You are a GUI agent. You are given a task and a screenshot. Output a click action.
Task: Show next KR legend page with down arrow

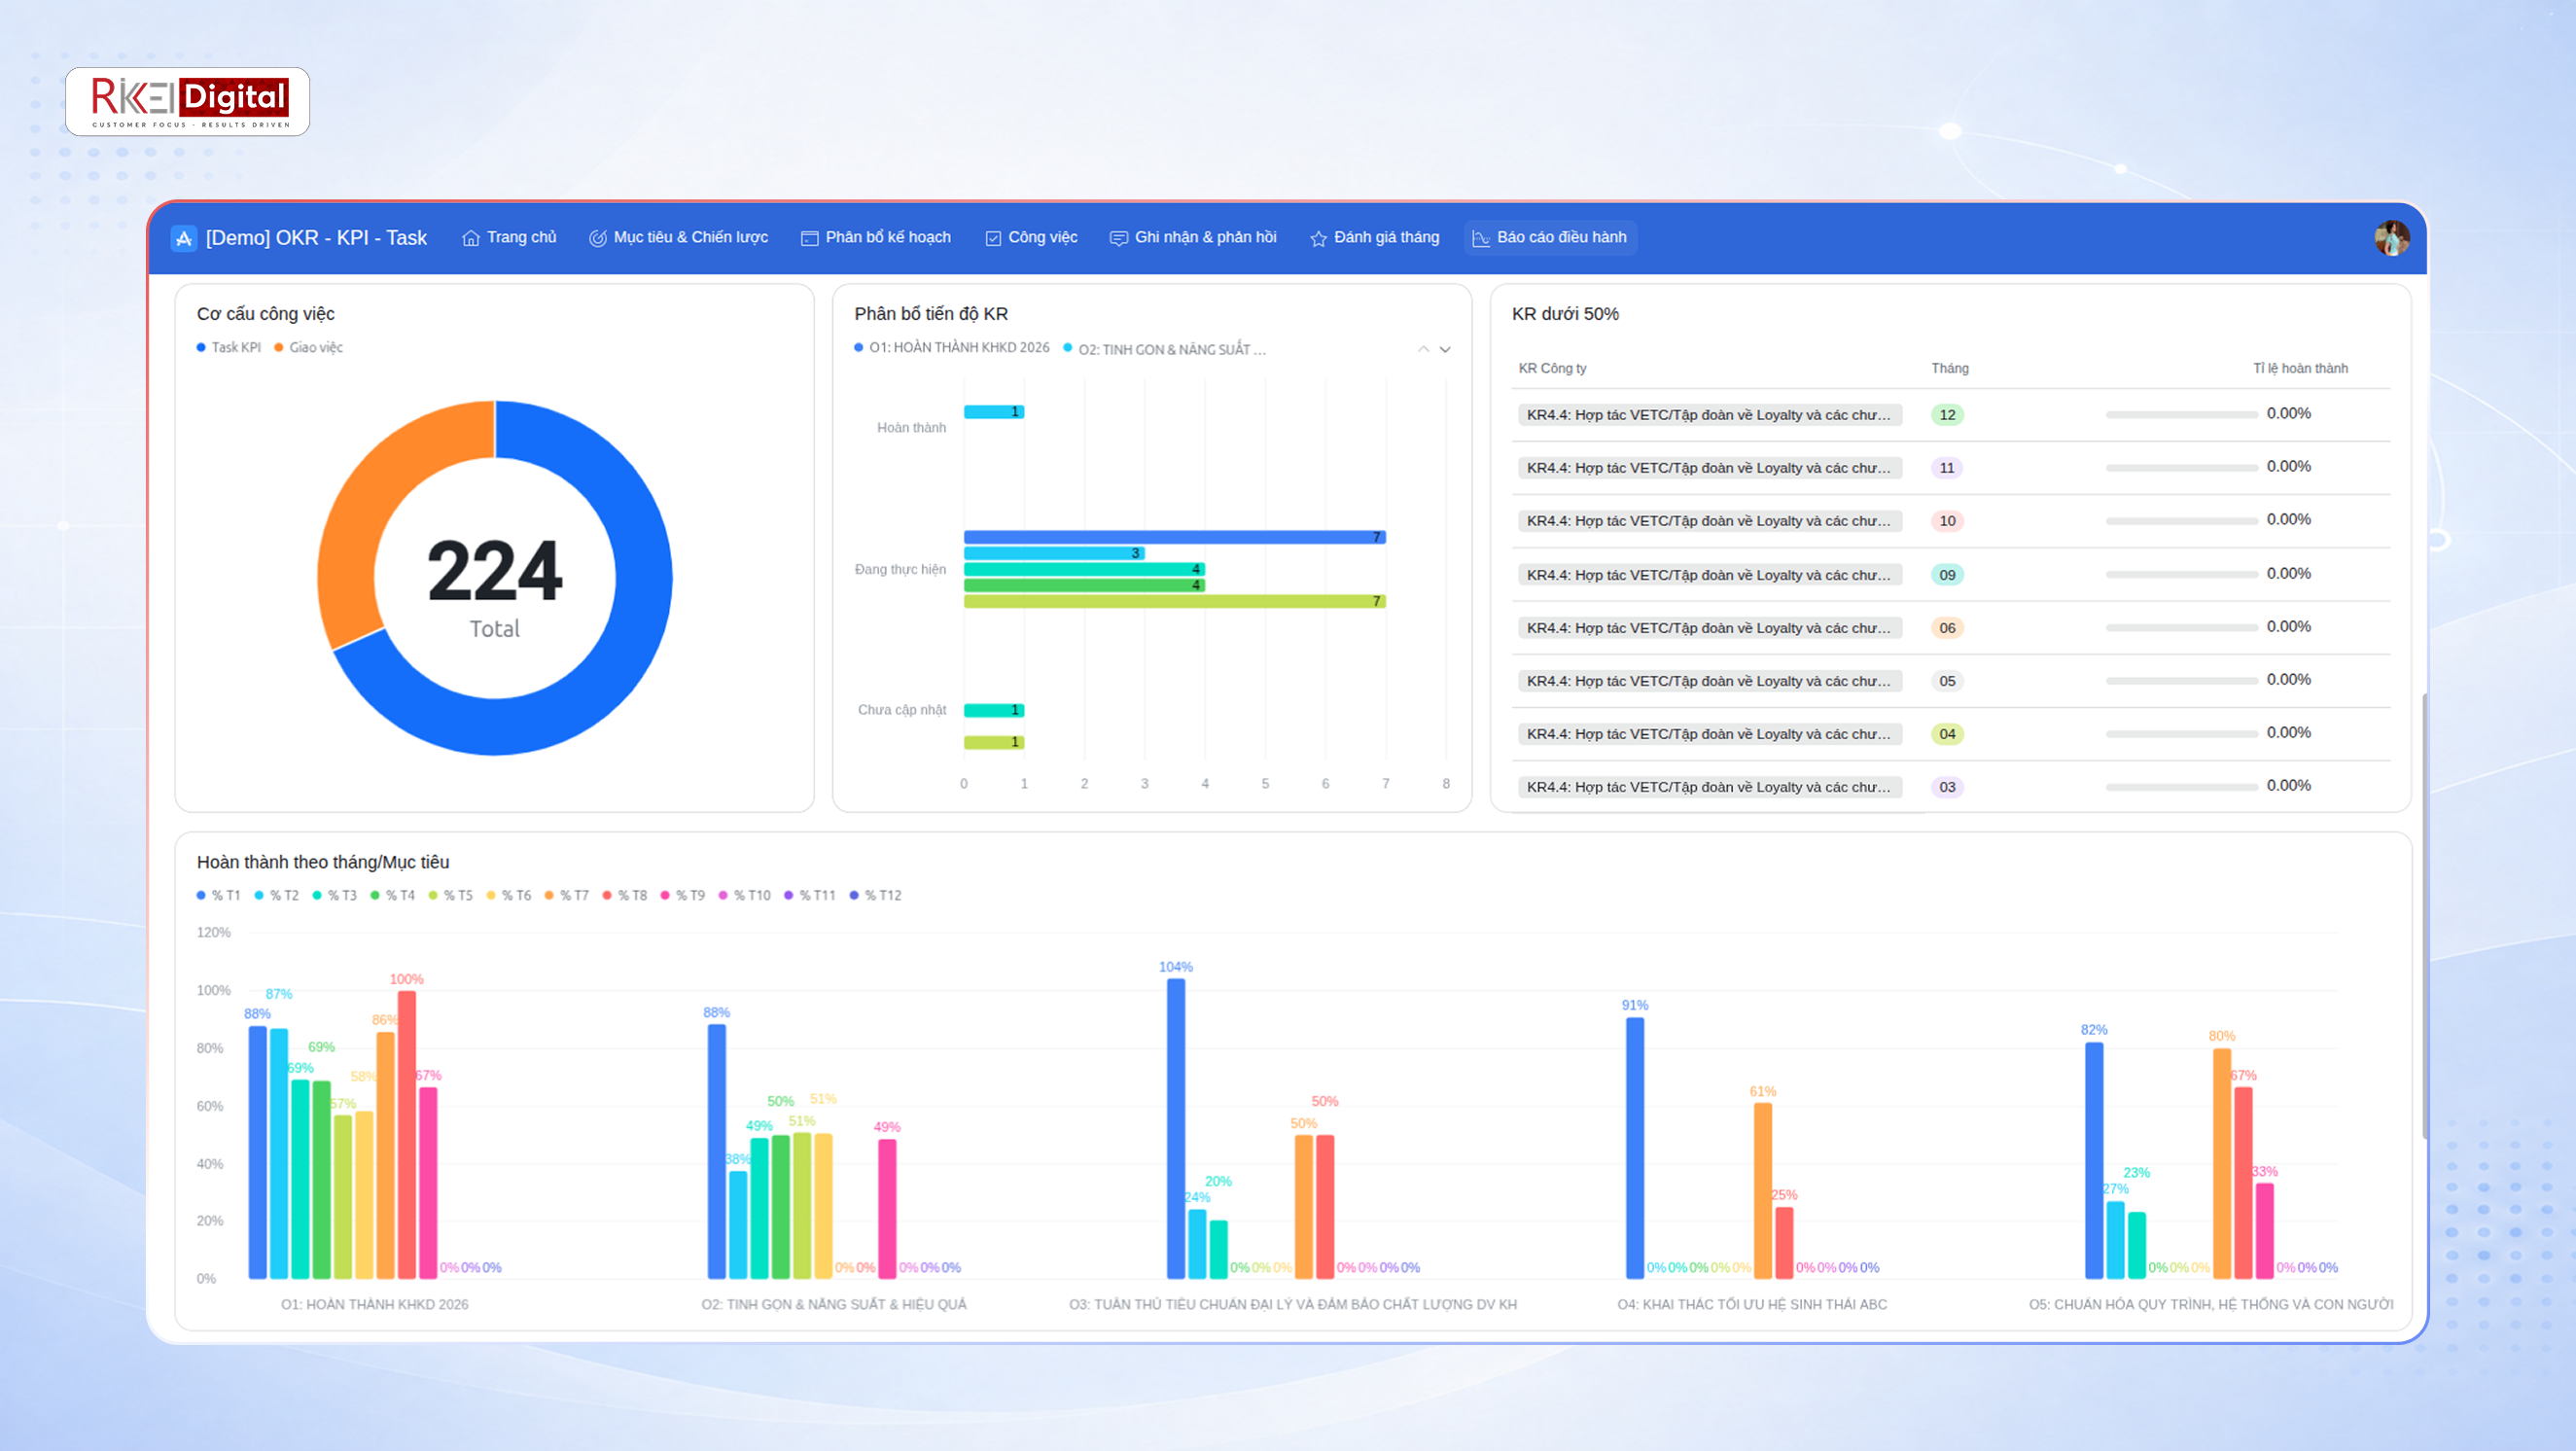1445,349
